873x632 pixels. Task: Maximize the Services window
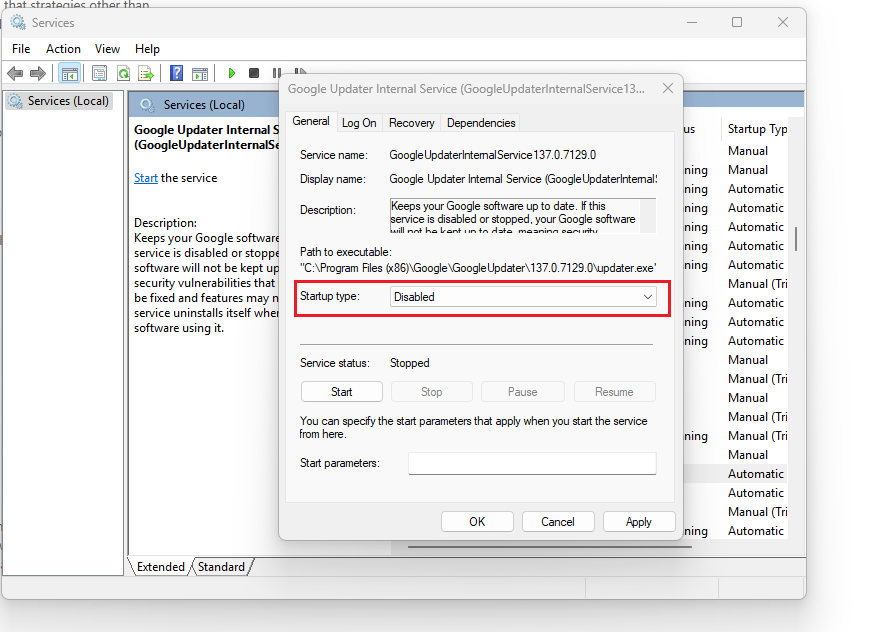point(737,22)
